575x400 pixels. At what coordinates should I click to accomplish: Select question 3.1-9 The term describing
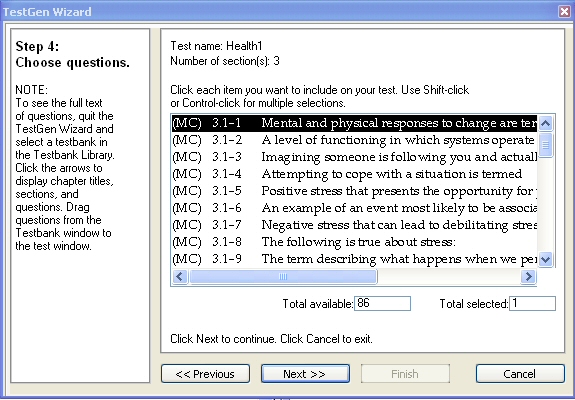coord(355,259)
